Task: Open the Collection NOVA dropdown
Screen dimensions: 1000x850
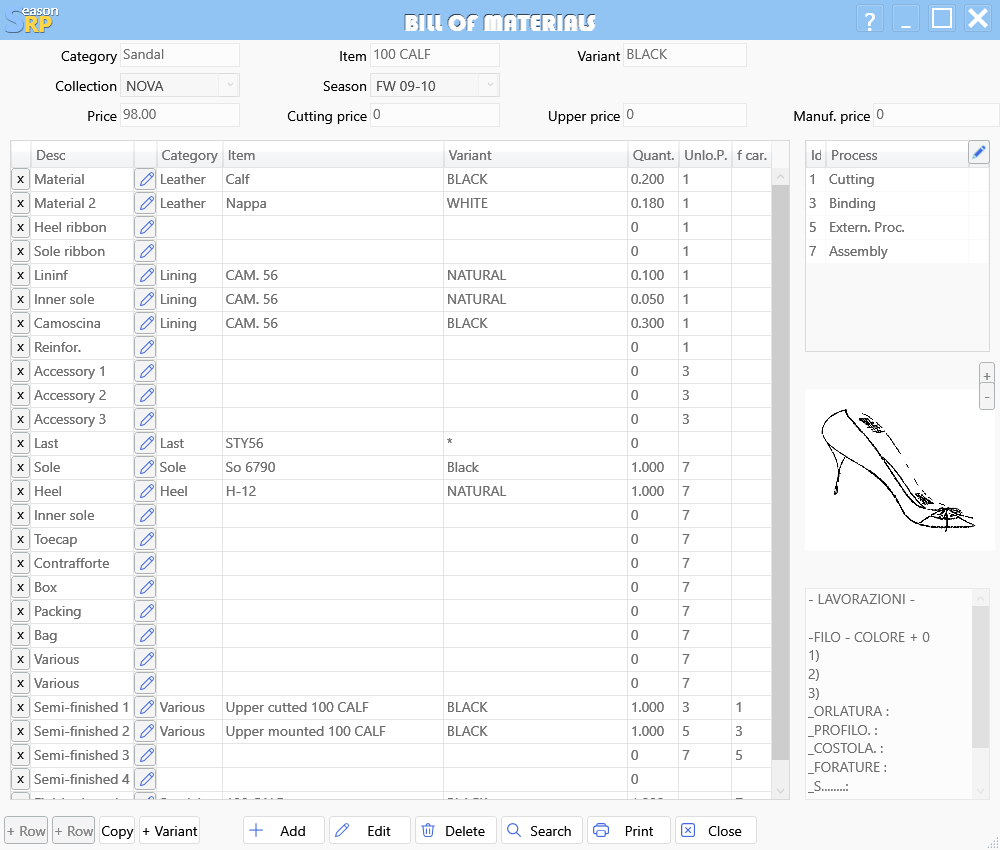Action: pyautogui.click(x=230, y=85)
